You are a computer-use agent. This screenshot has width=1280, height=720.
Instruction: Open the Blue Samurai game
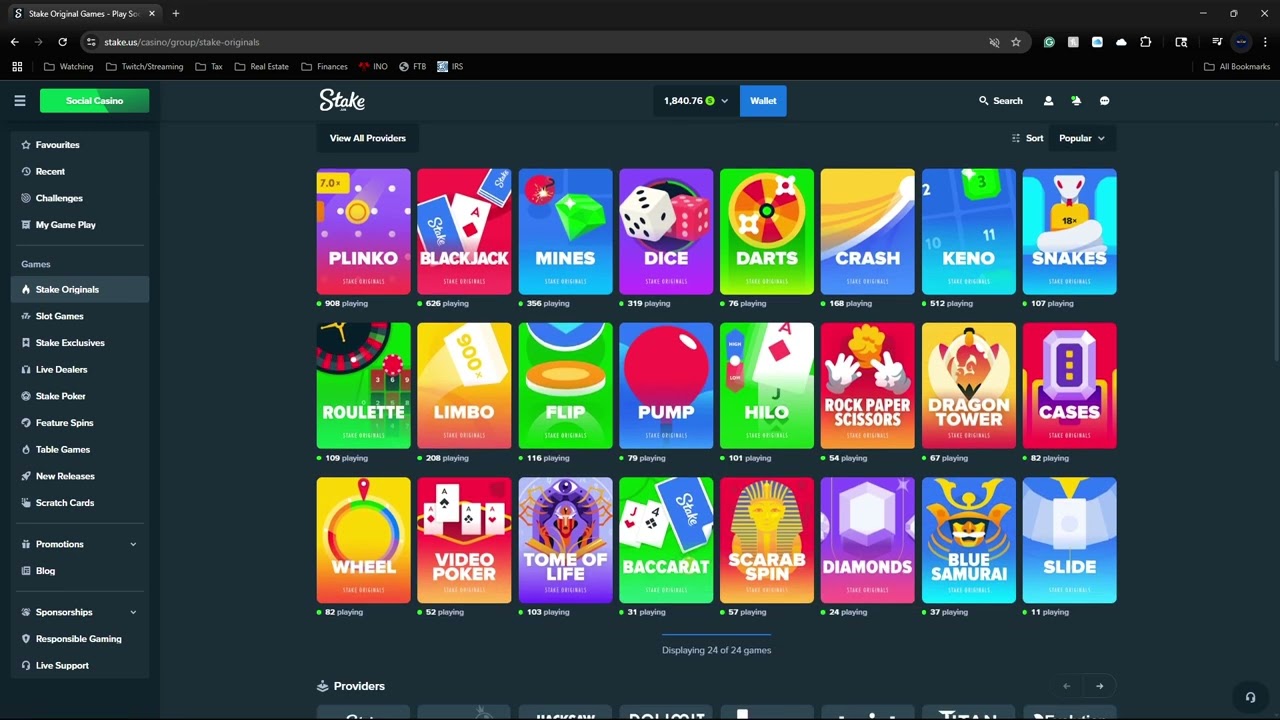click(968, 540)
